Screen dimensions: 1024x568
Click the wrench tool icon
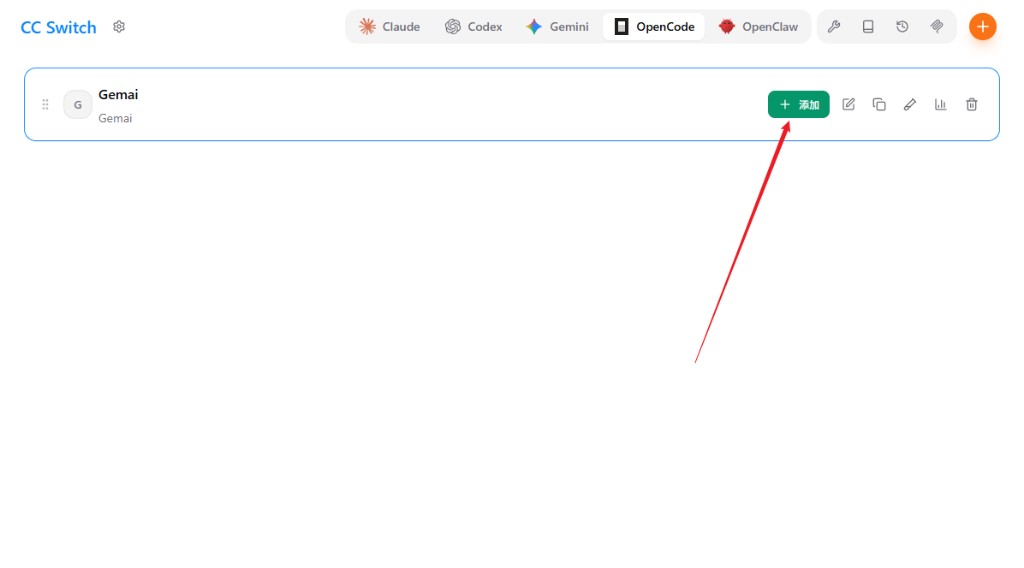pyautogui.click(x=833, y=27)
